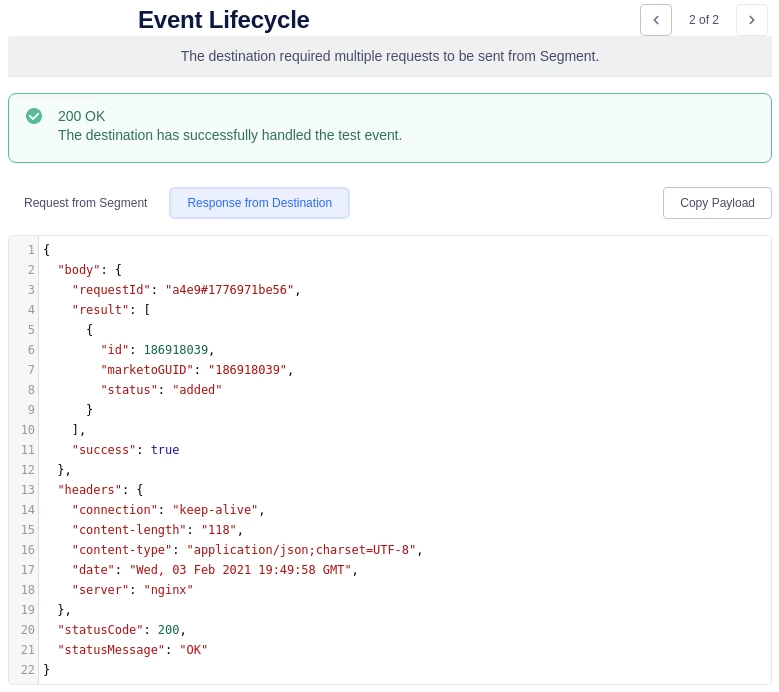Click the green success checkmark icon
This screenshot has height=692, width=779.
34,116
